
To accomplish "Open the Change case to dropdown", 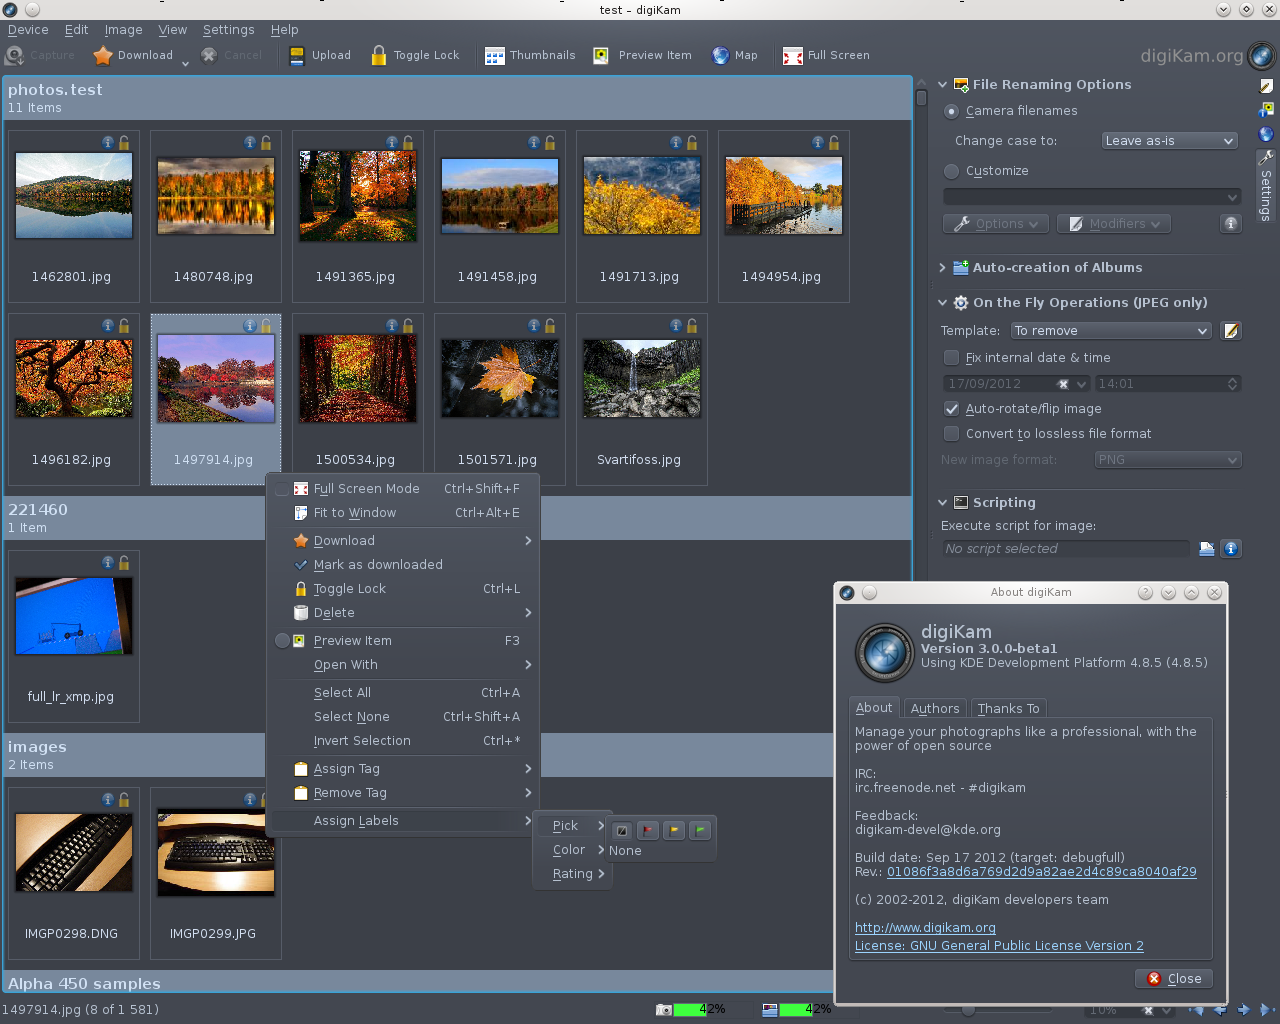I will click(1169, 140).
